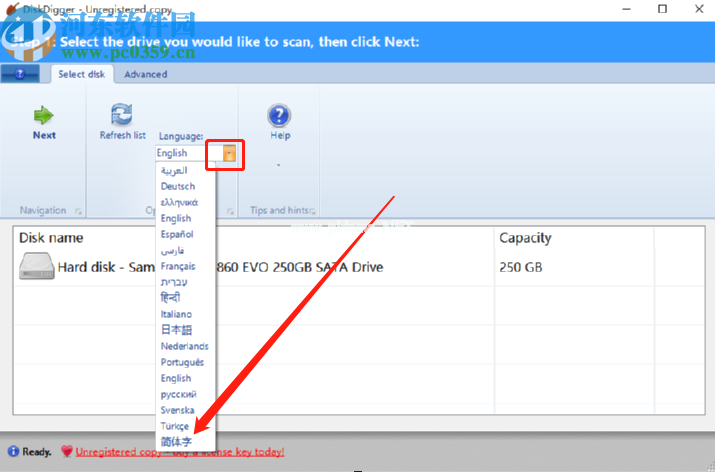Open the Language dropdown arrow
The image size is (715, 472).
[x=230, y=153]
